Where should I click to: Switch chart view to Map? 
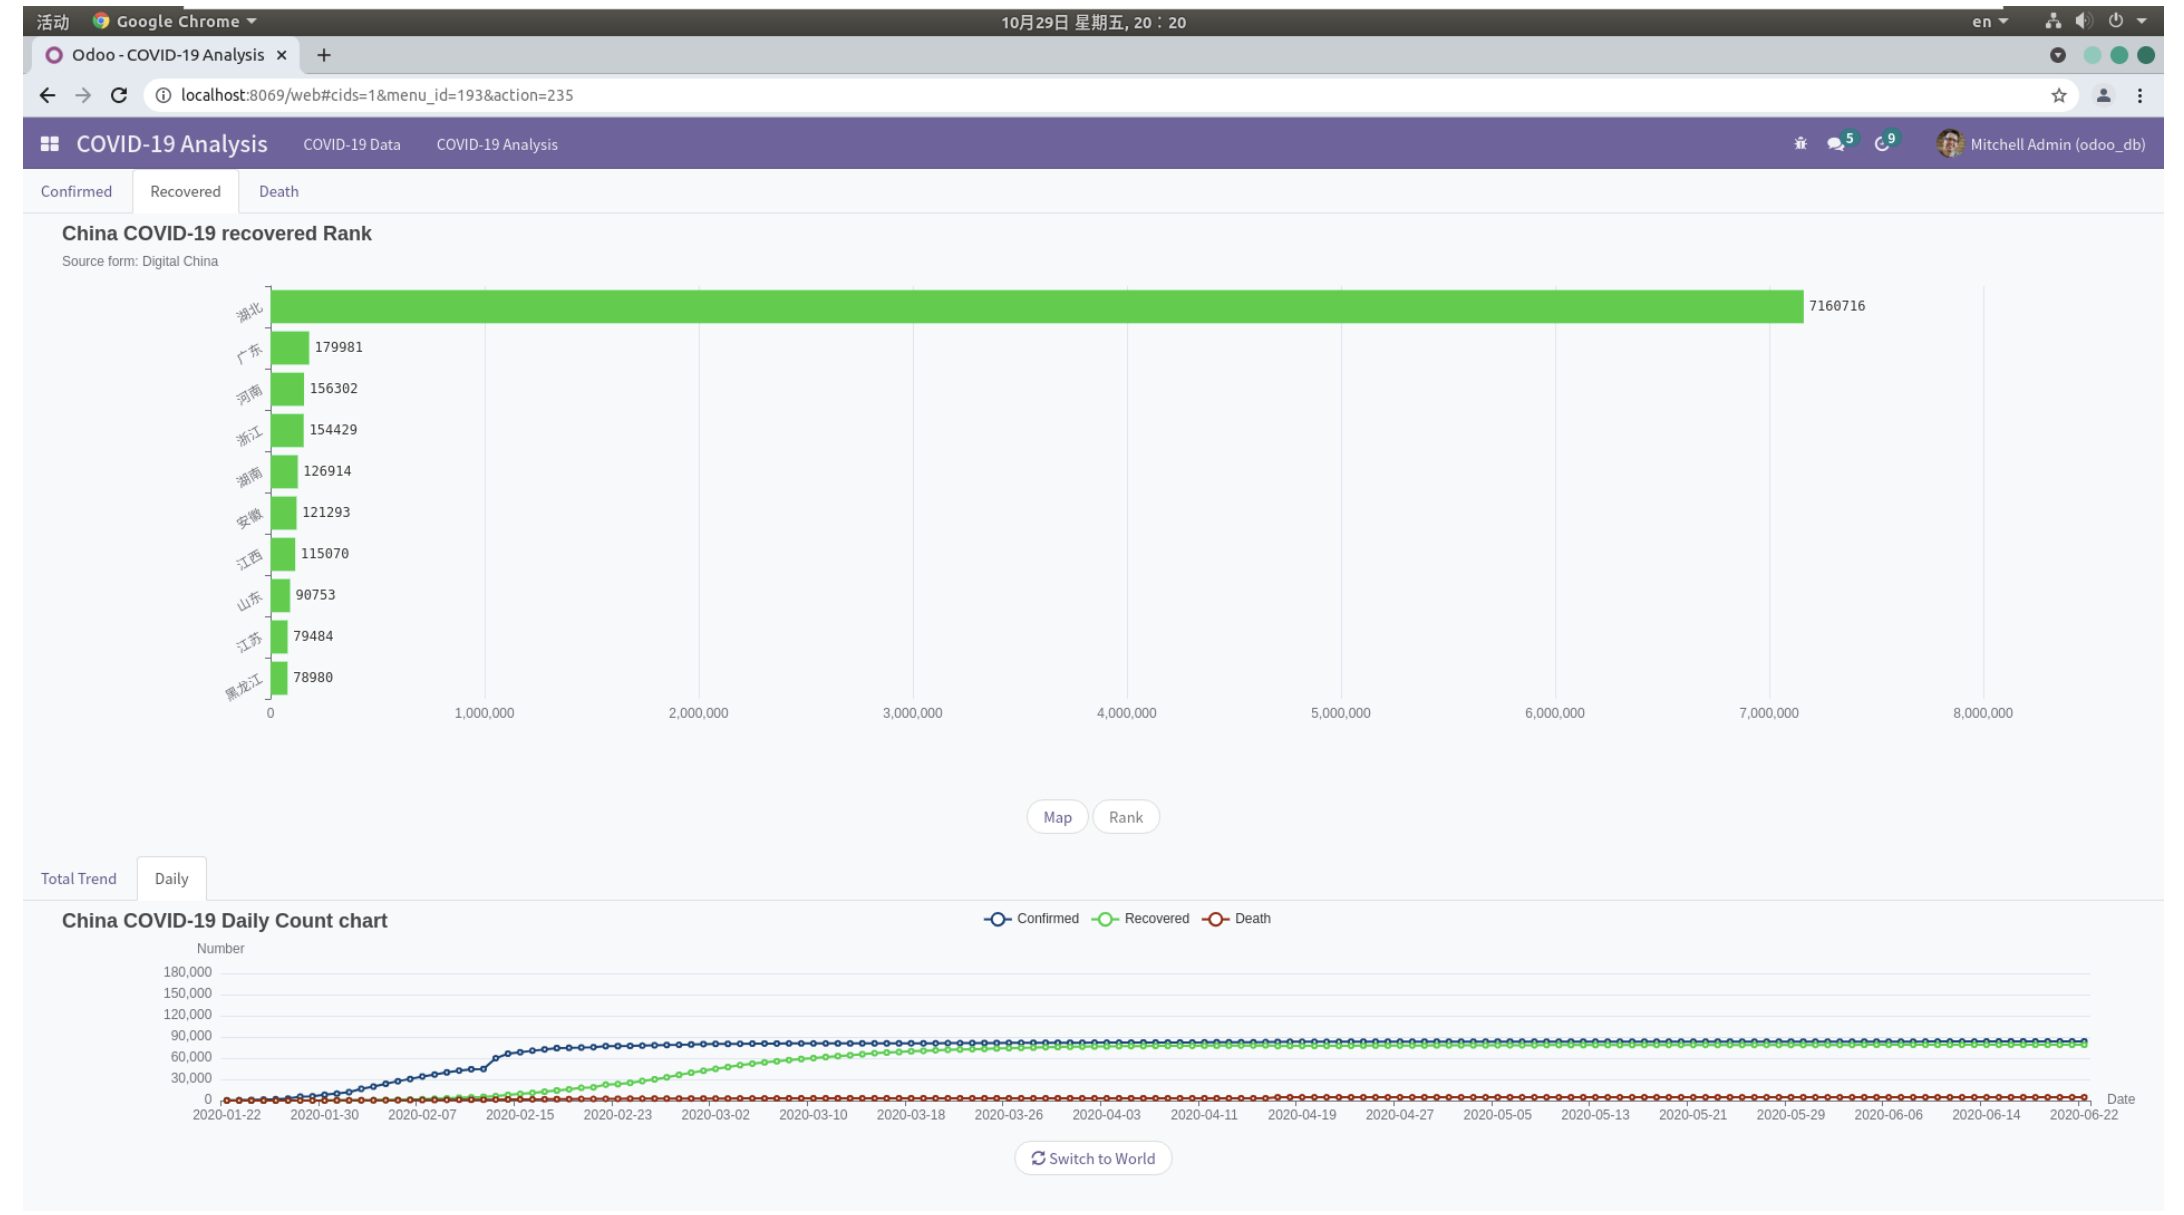pyautogui.click(x=1057, y=817)
